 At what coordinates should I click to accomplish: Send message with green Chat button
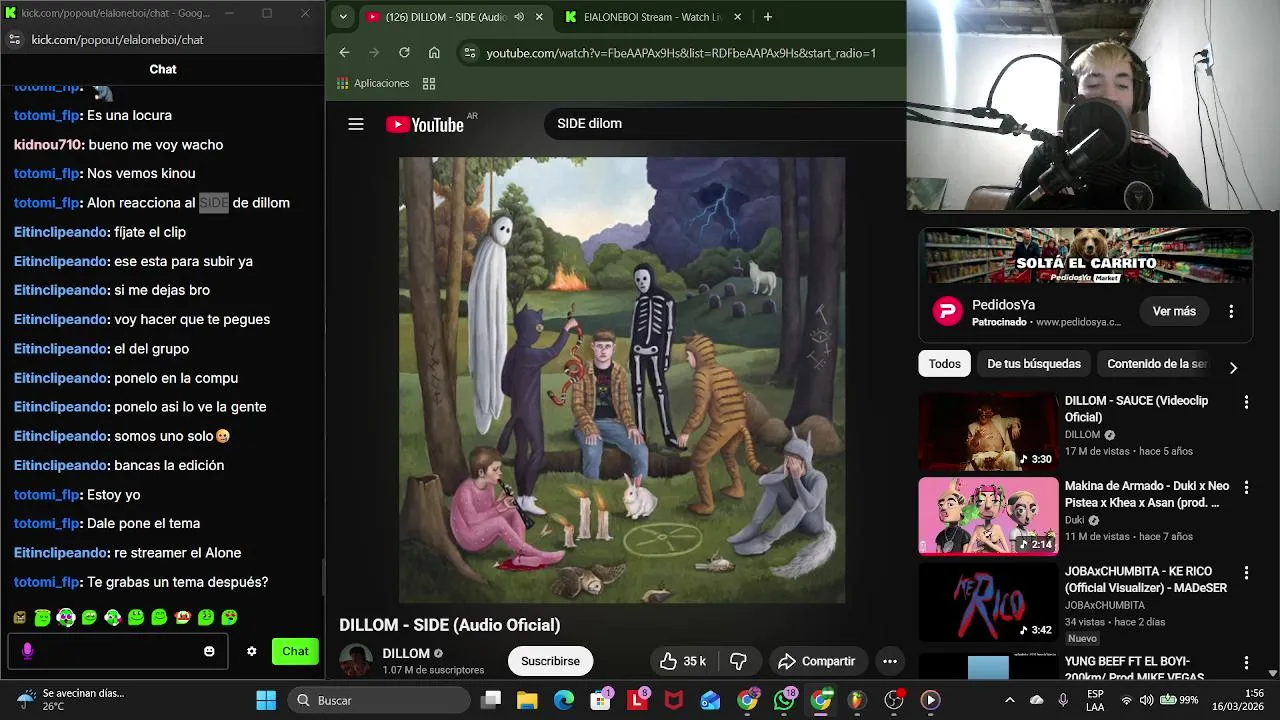[x=295, y=651]
